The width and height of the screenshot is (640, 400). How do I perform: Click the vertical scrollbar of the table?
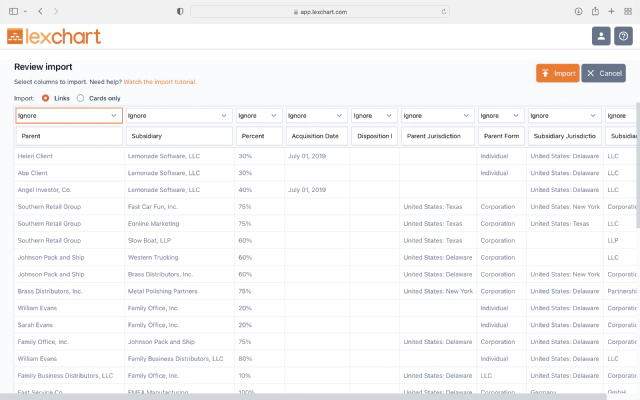coord(638,165)
